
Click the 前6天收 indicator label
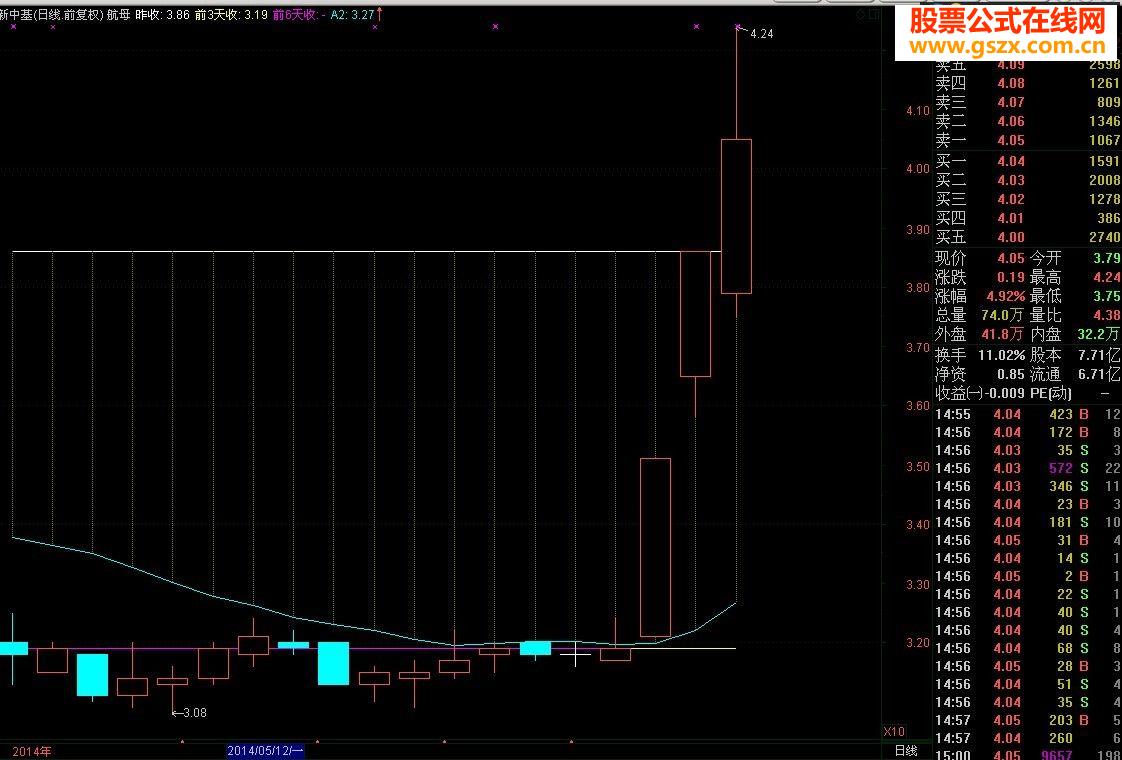tap(294, 14)
